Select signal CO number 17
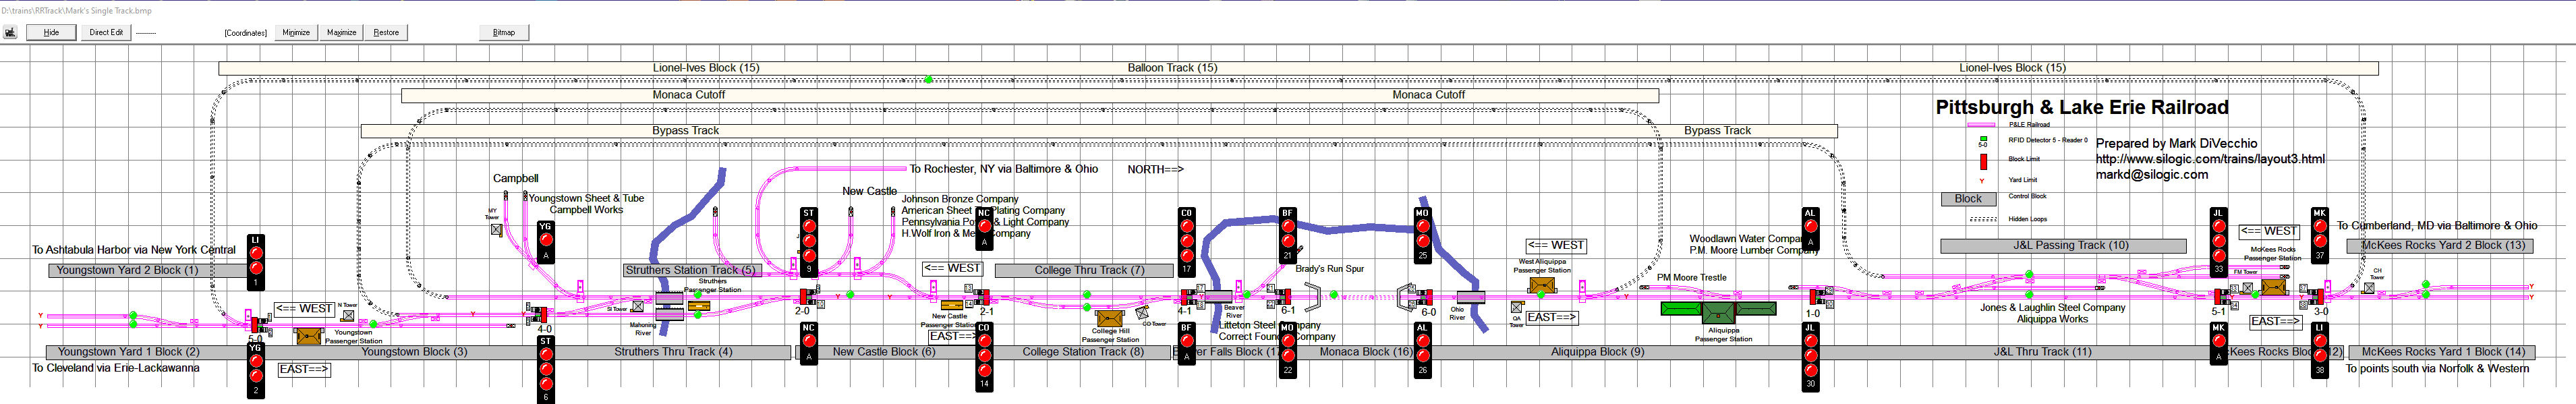 tap(1186, 241)
